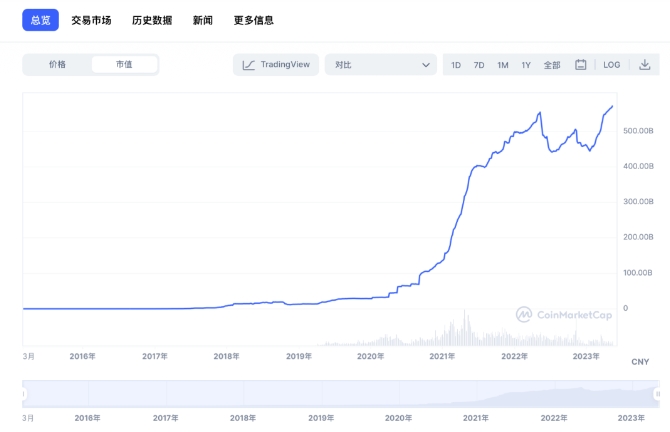Expand the 对比 compare dropdown
Screen dimensions: 670x432
pos(381,65)
